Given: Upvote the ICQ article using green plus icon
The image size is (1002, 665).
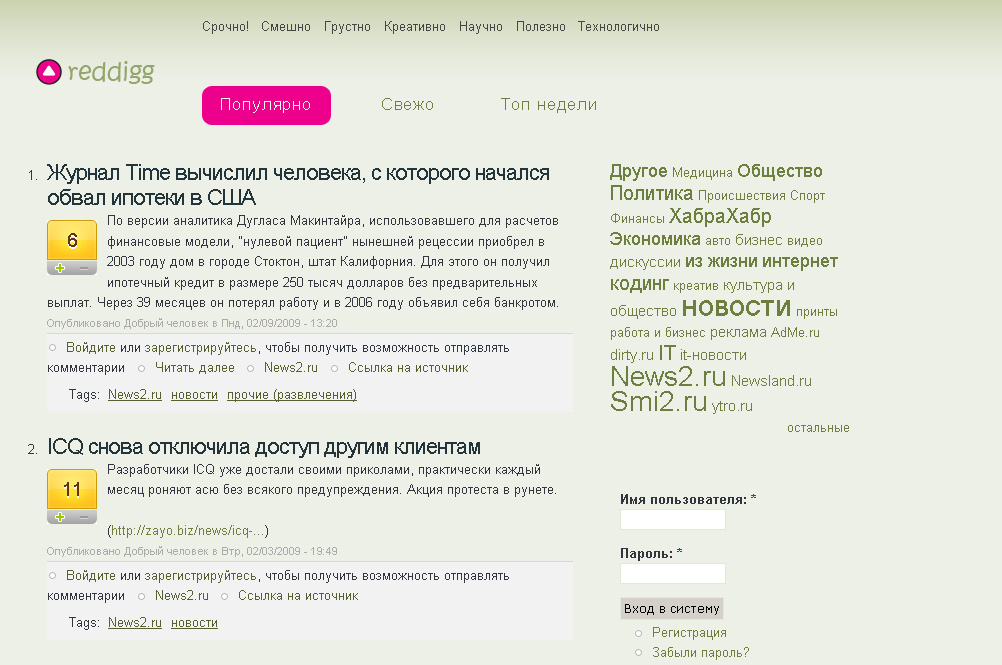Looking at the screenshot, I should click(x=58, y=516).
